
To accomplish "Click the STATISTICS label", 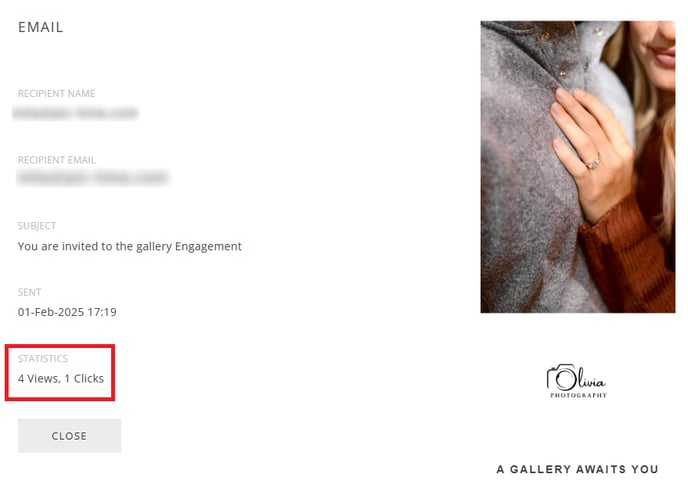I will (x=43, y=359).
